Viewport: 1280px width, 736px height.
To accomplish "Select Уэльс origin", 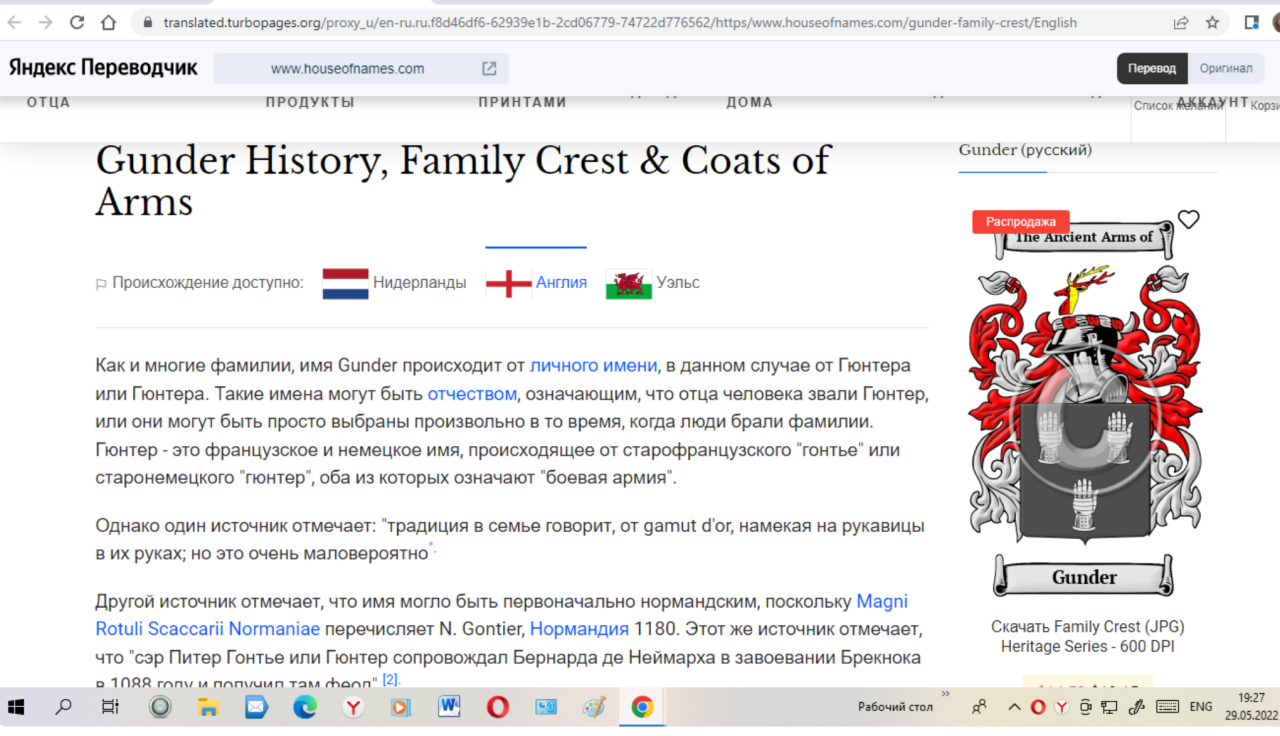I will click(678, 283).
